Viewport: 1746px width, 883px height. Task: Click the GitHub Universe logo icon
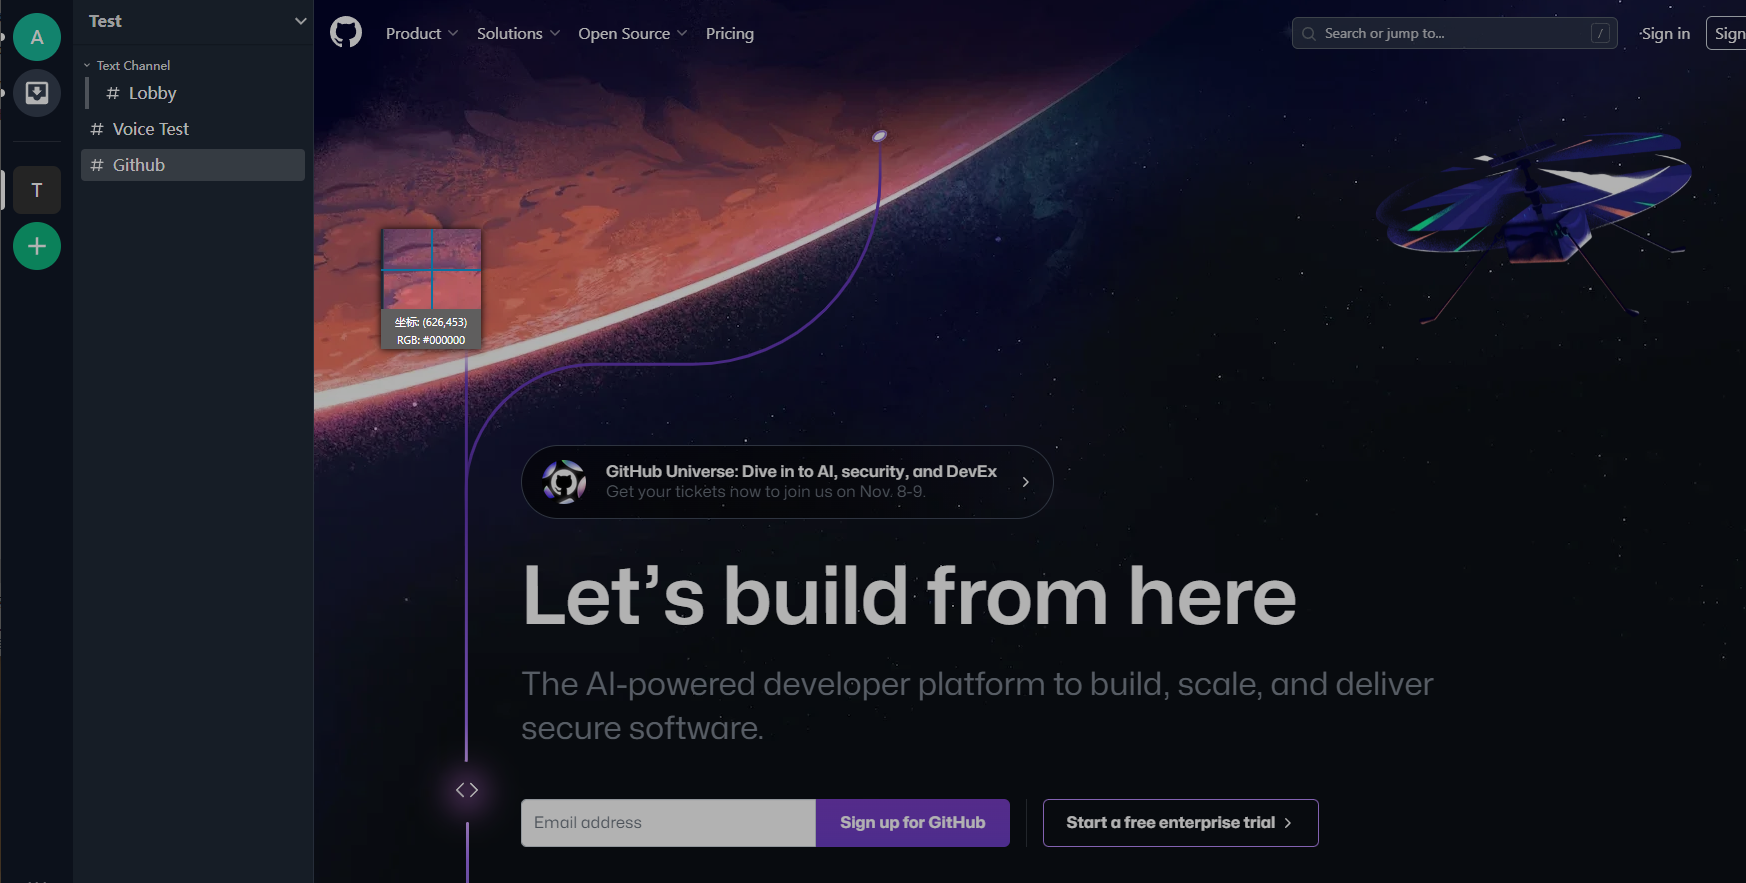tap(564, 482)
